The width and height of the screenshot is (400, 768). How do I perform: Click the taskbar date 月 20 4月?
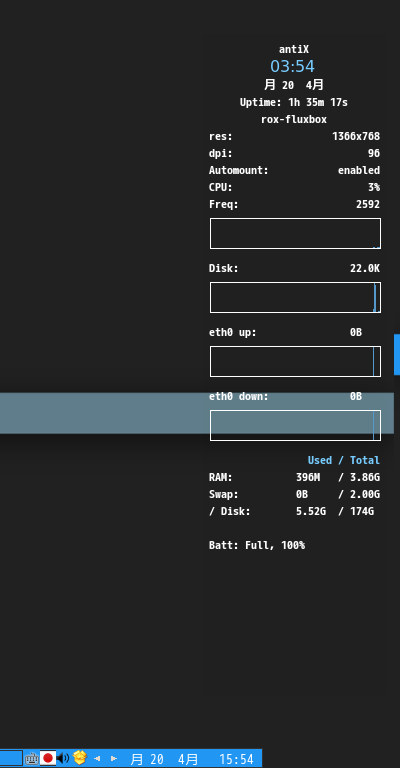pyautogui.click(x=164, y=759)
